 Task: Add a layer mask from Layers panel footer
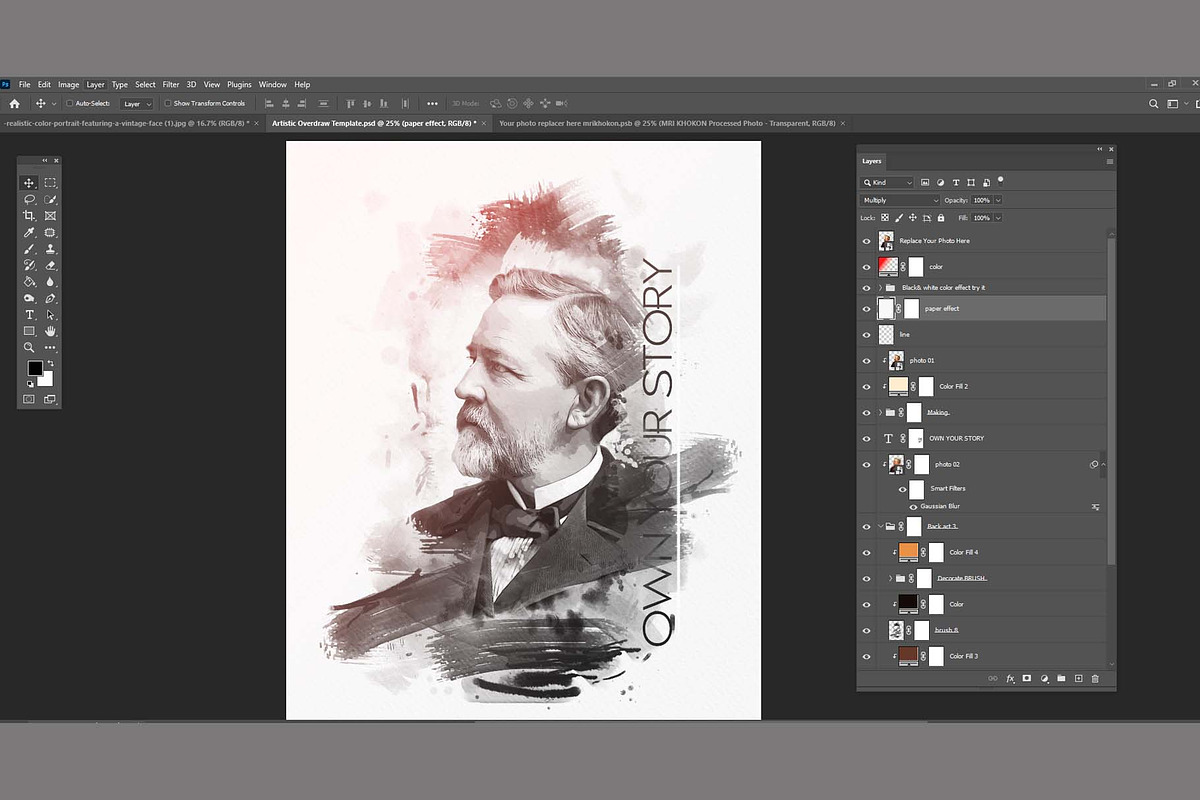click(x=1027, y=678)
